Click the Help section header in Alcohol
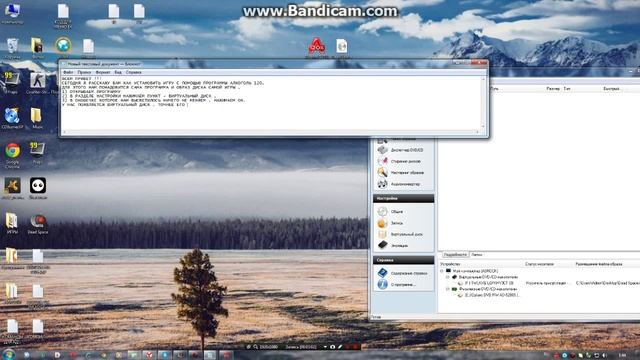Screen dimensions: 640x360 click(403, 260)
